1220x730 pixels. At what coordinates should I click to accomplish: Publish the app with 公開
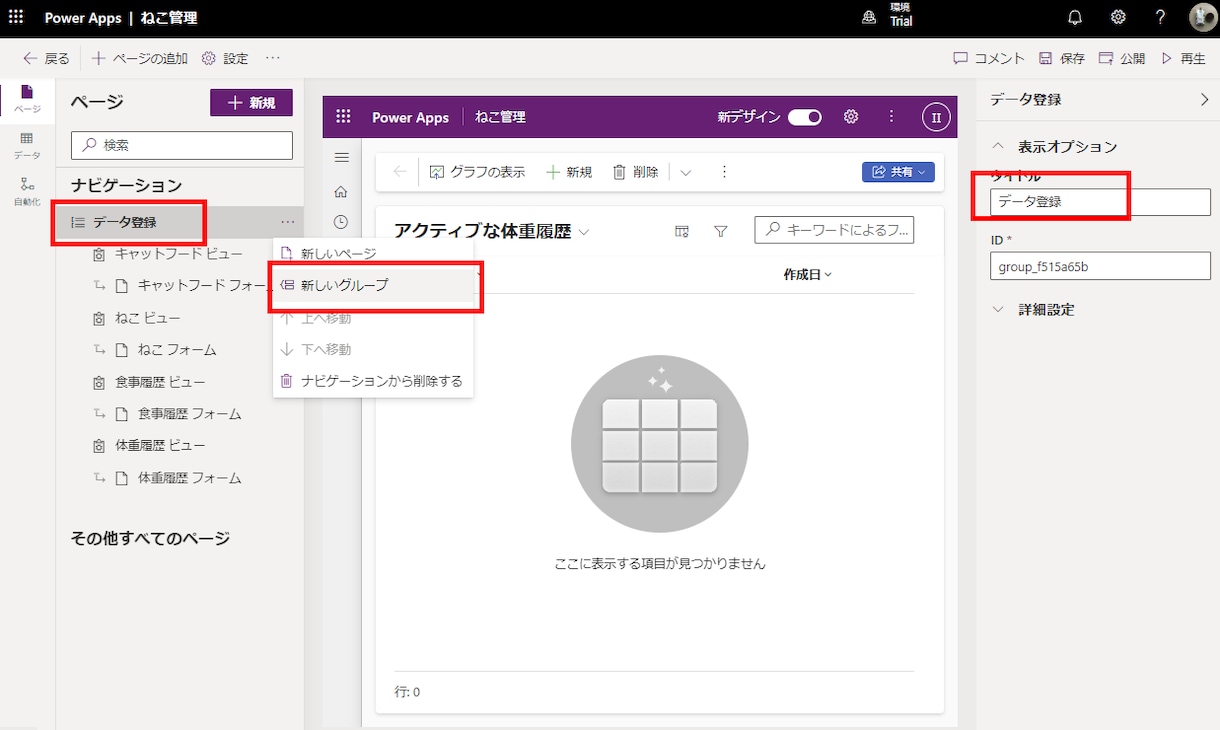pos(1122,58)
